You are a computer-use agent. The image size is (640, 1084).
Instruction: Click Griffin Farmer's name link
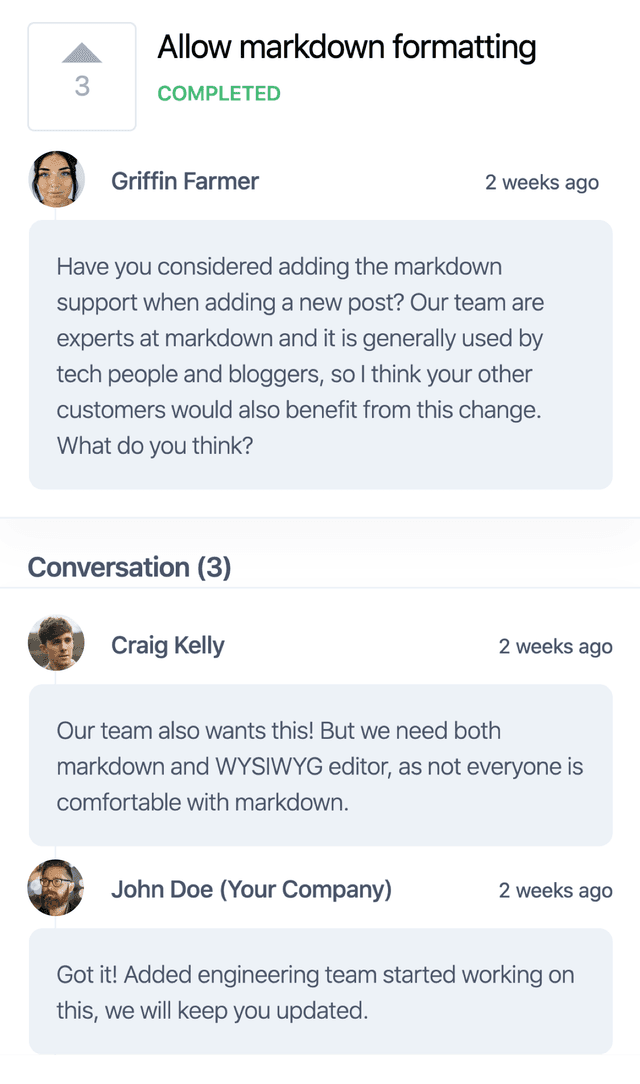click(184, 181)
